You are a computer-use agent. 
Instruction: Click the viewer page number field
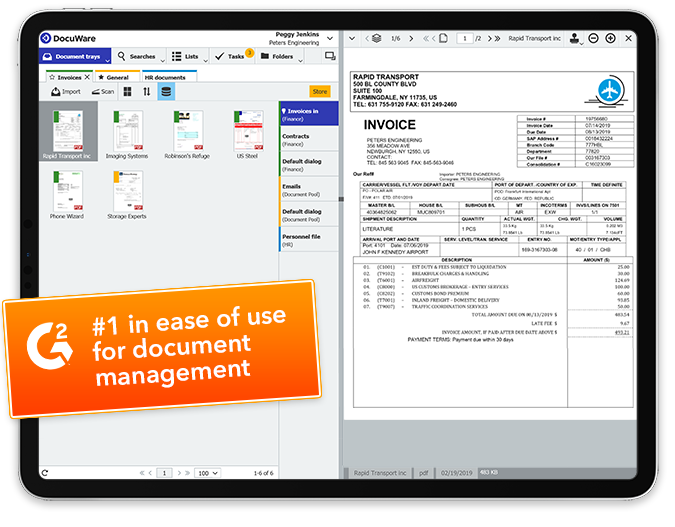tap(464, 38)
